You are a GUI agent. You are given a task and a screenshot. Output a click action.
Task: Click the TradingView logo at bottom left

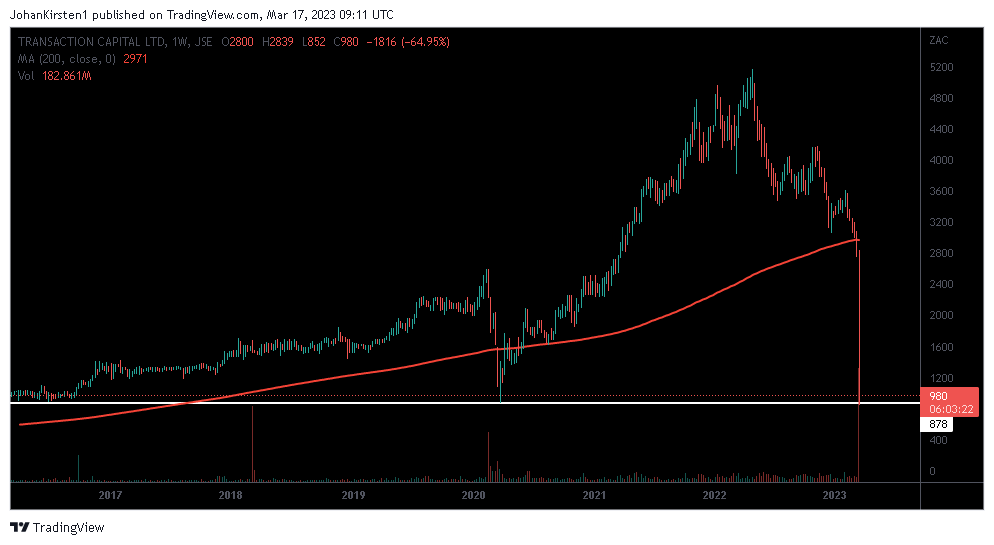coord(57,527)
